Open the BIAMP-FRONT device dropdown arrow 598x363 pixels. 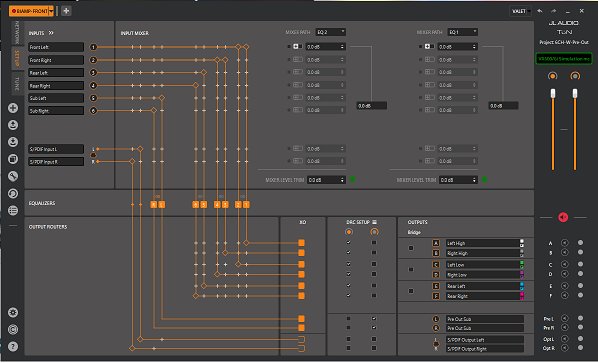(51, 11)
